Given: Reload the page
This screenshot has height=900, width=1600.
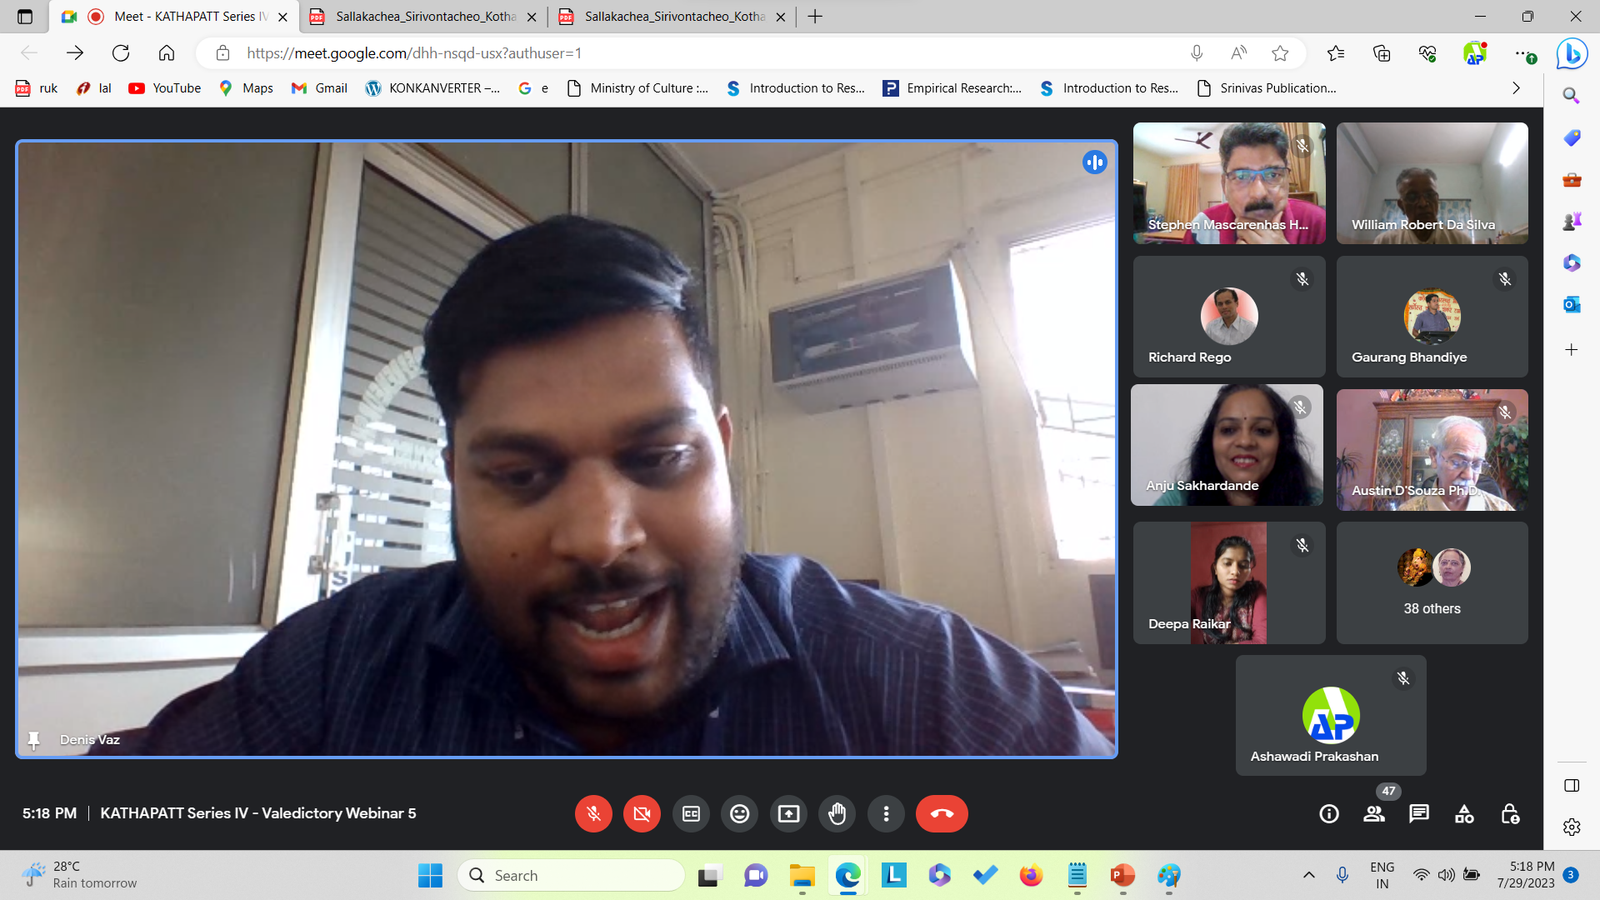Looking at the screenshot, I should point(121,53).
